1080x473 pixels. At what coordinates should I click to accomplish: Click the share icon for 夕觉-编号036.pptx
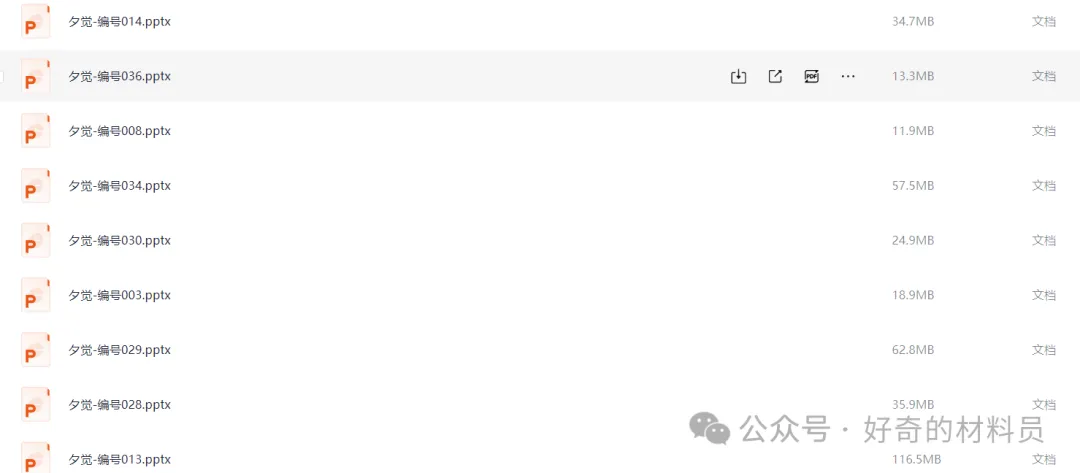[775, 76]
